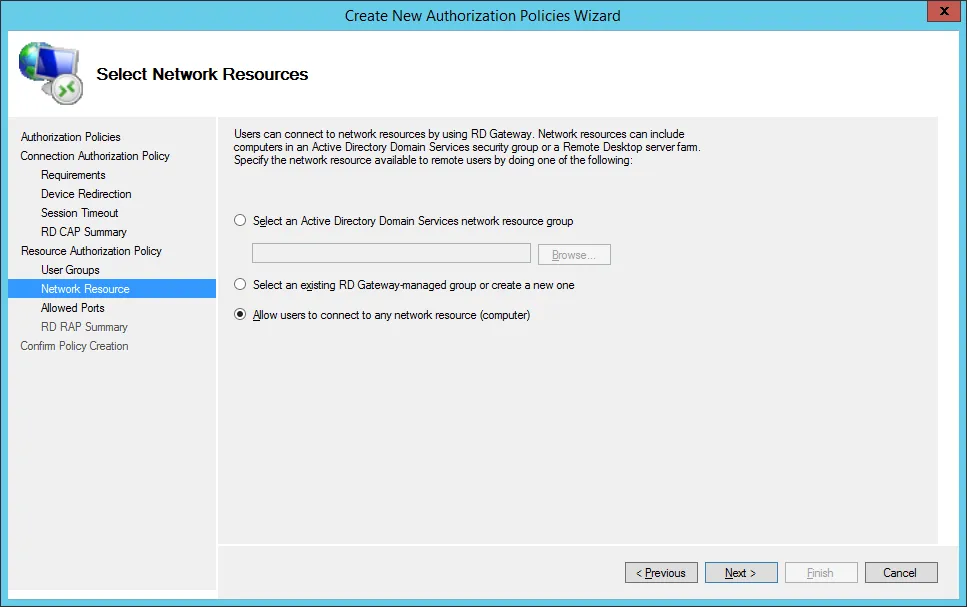The image size is (967, 607).
Task: Open RD CAP Summary step
Action: pos(84,232)
